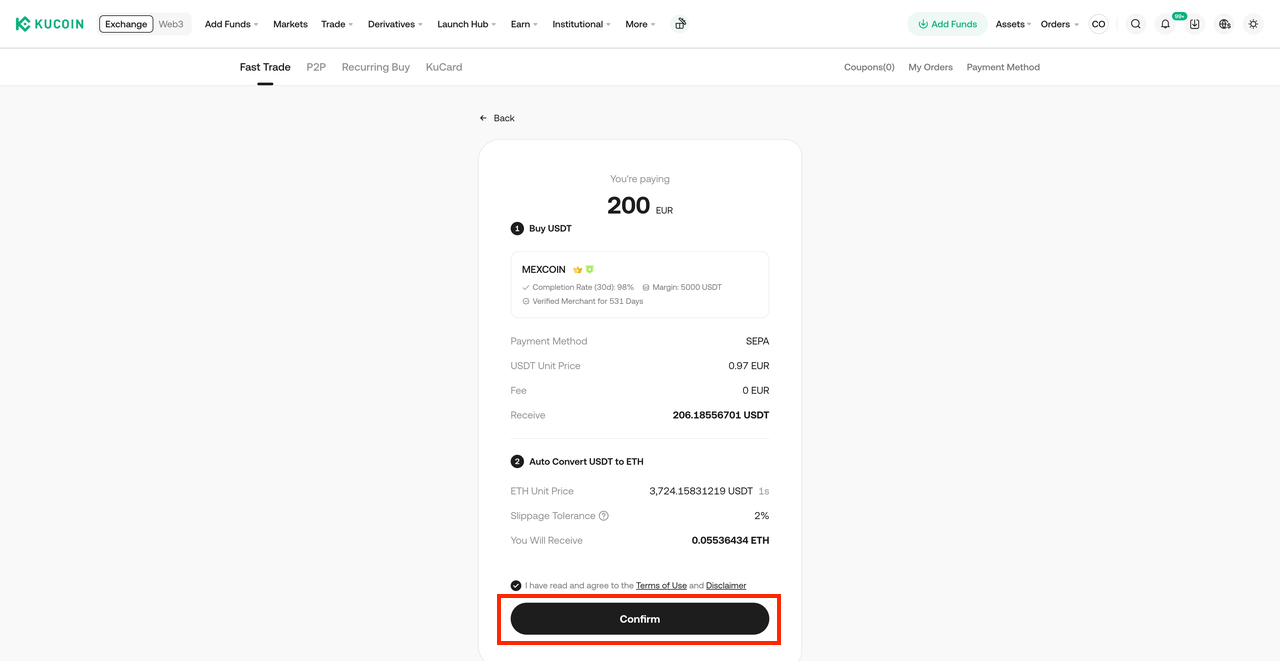Open the Assets dropdown

1013,24
